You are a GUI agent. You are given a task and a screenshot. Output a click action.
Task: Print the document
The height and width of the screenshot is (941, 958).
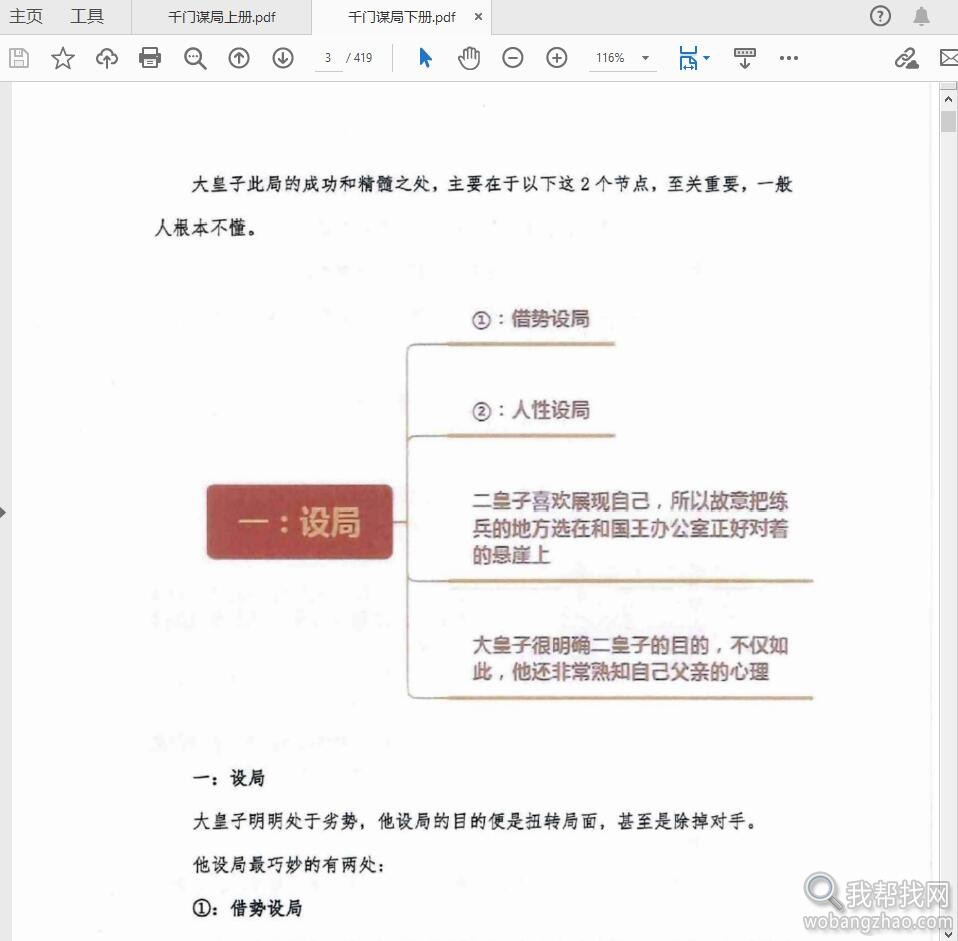tap(150, 58)
